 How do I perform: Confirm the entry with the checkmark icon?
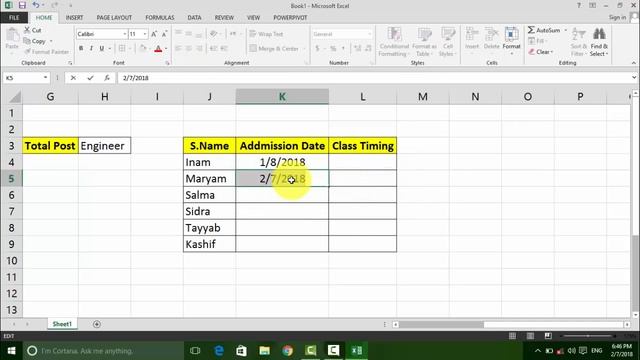tap(90, 78)
